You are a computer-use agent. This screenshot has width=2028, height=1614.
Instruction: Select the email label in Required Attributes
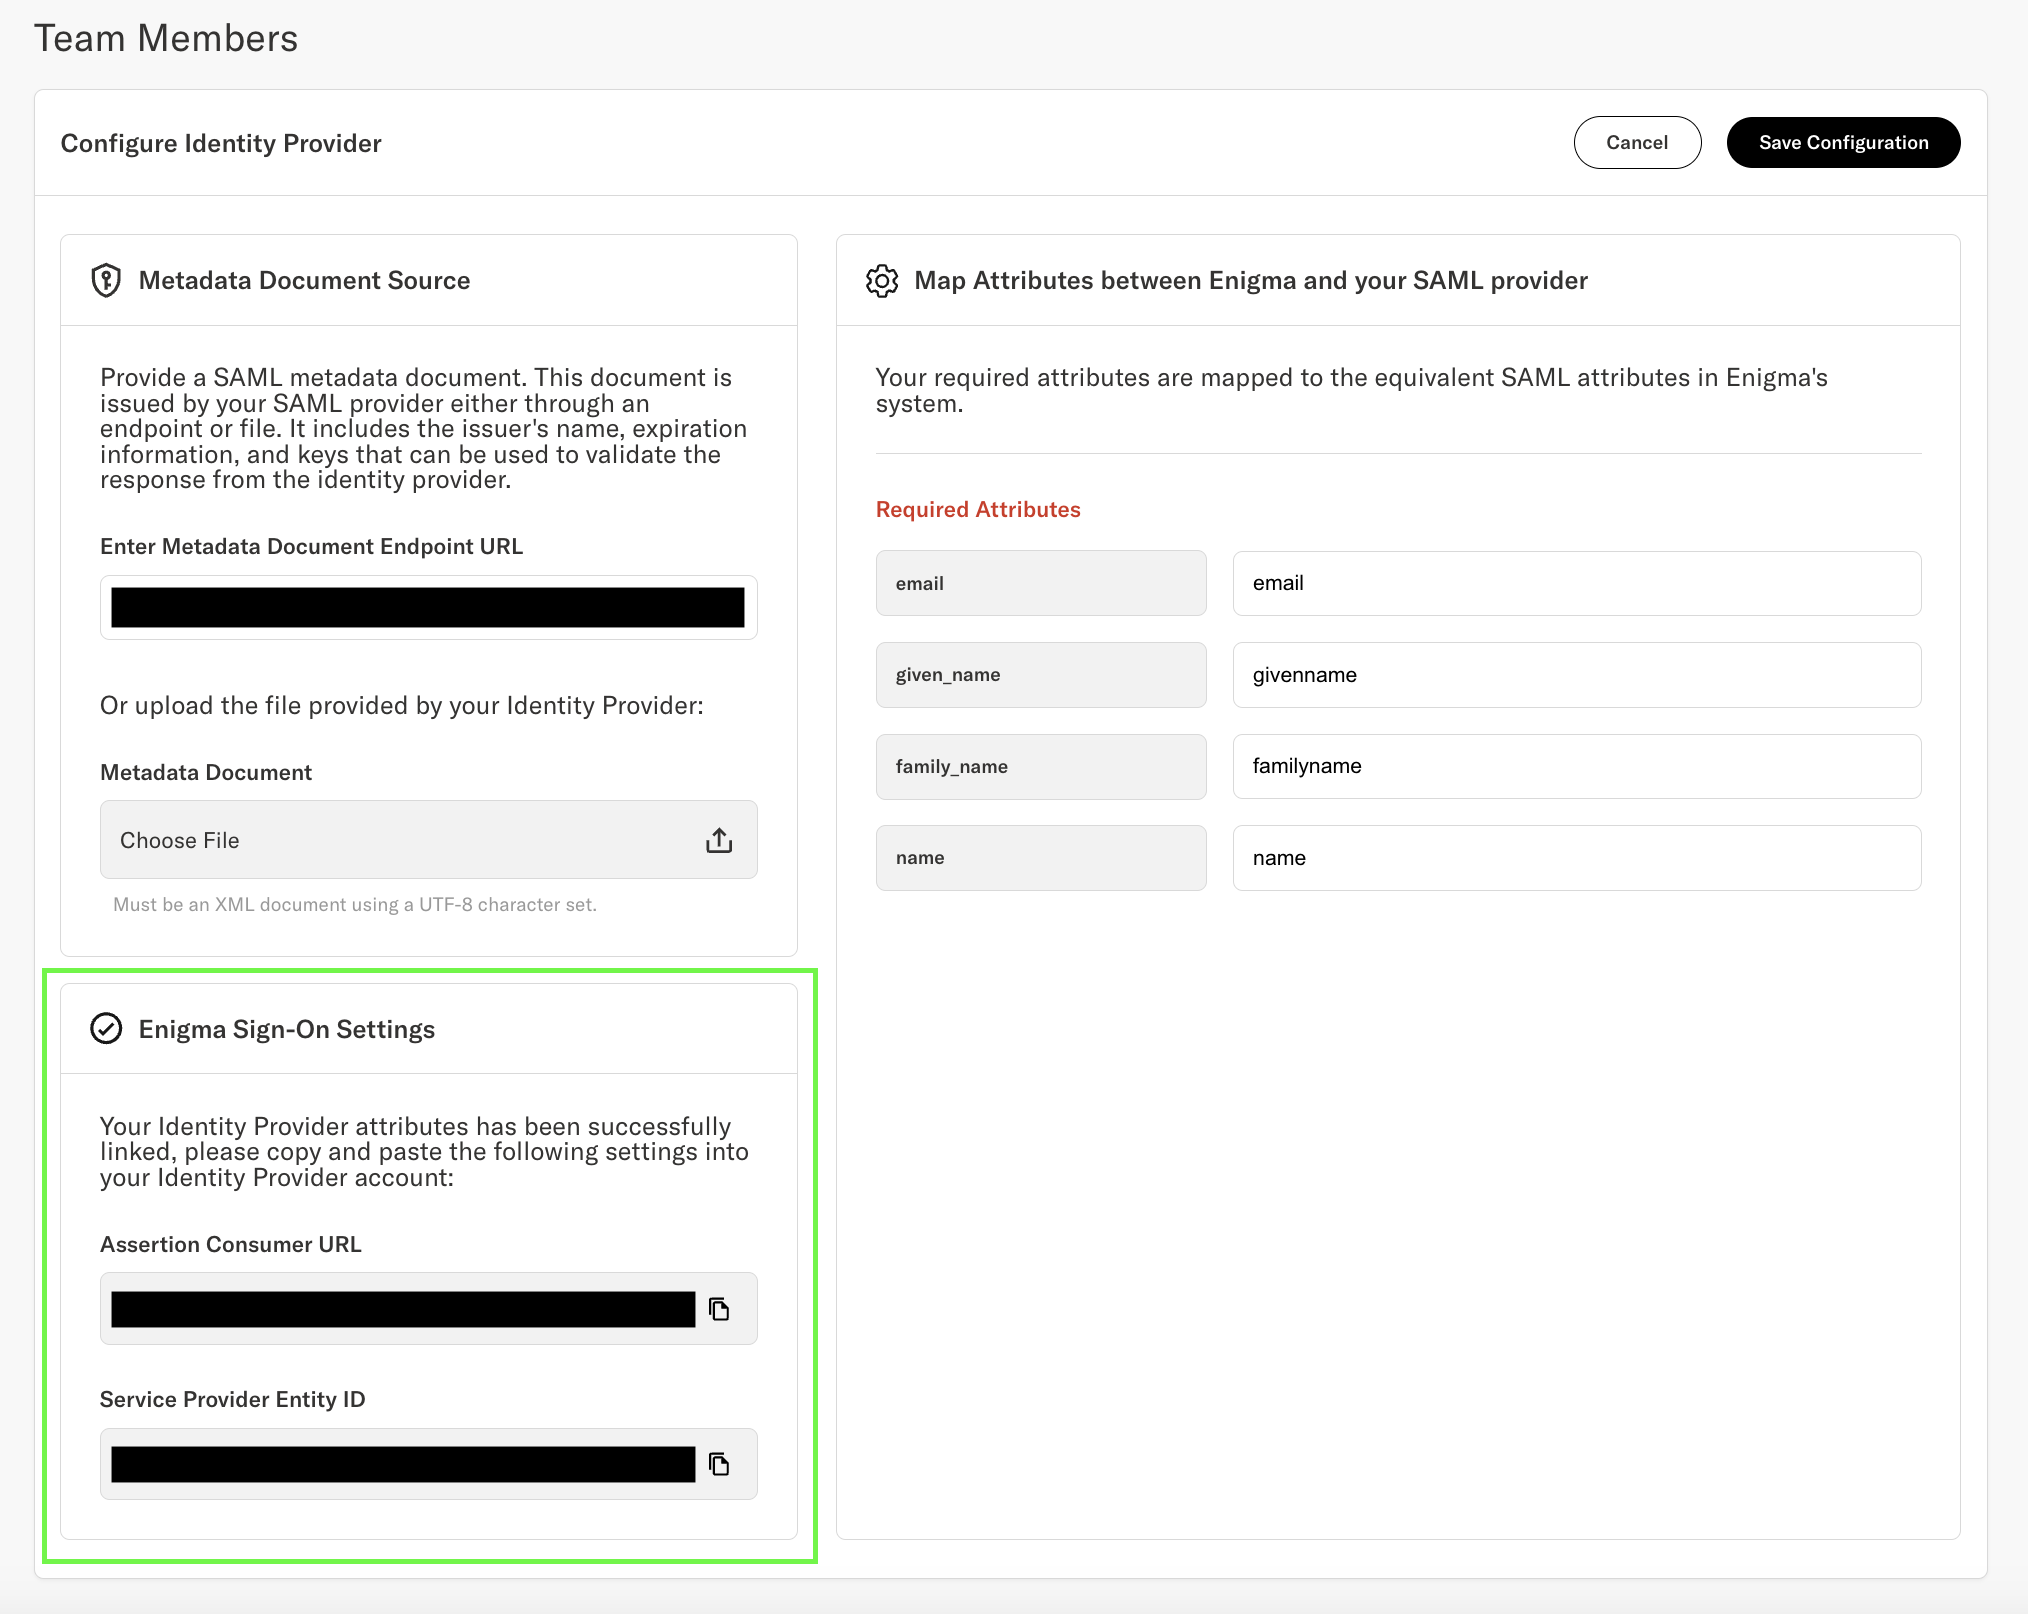click(919, 583)
